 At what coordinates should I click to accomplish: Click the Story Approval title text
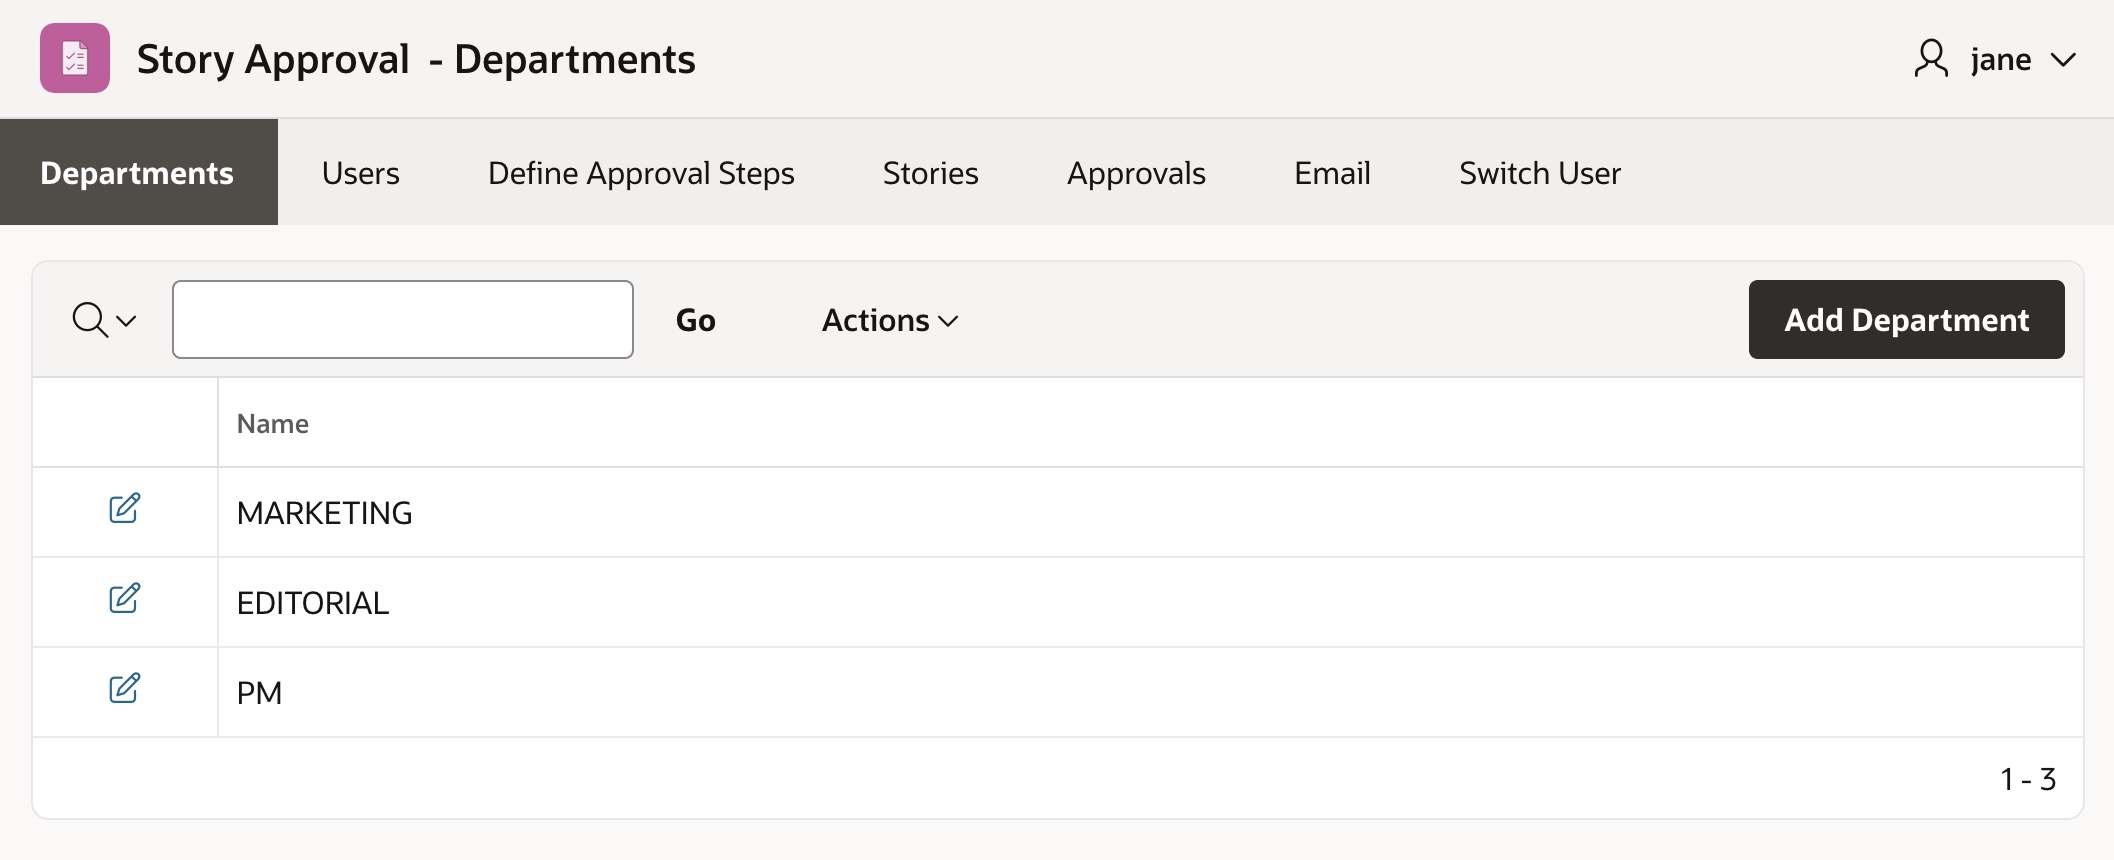pos(273,60)
